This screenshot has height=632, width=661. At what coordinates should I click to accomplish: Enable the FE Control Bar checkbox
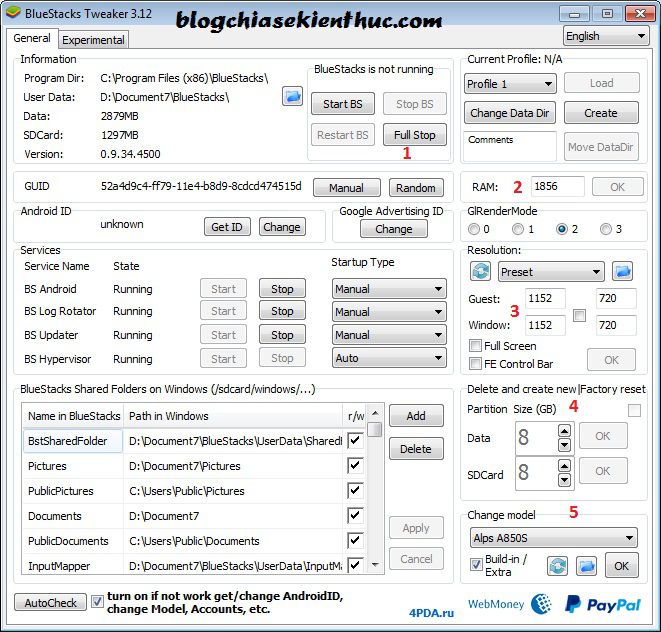click(x=475, y=363)
